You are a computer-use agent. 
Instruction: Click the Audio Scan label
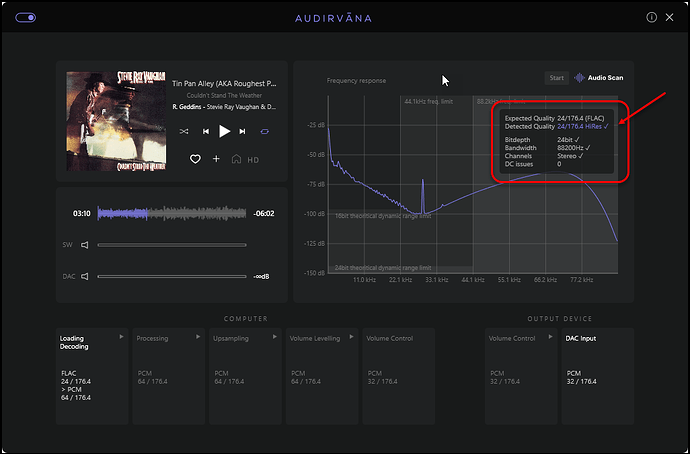(x=606, y=78)
